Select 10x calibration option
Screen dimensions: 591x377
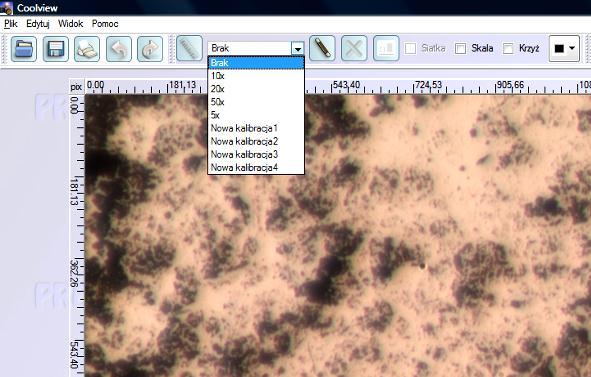click(x=256, y=76)
